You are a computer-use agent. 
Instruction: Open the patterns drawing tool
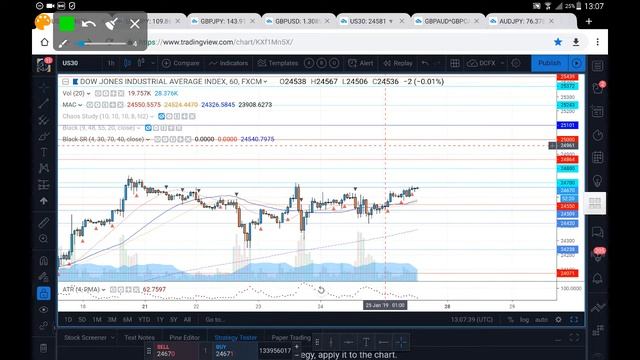[43, 168]
